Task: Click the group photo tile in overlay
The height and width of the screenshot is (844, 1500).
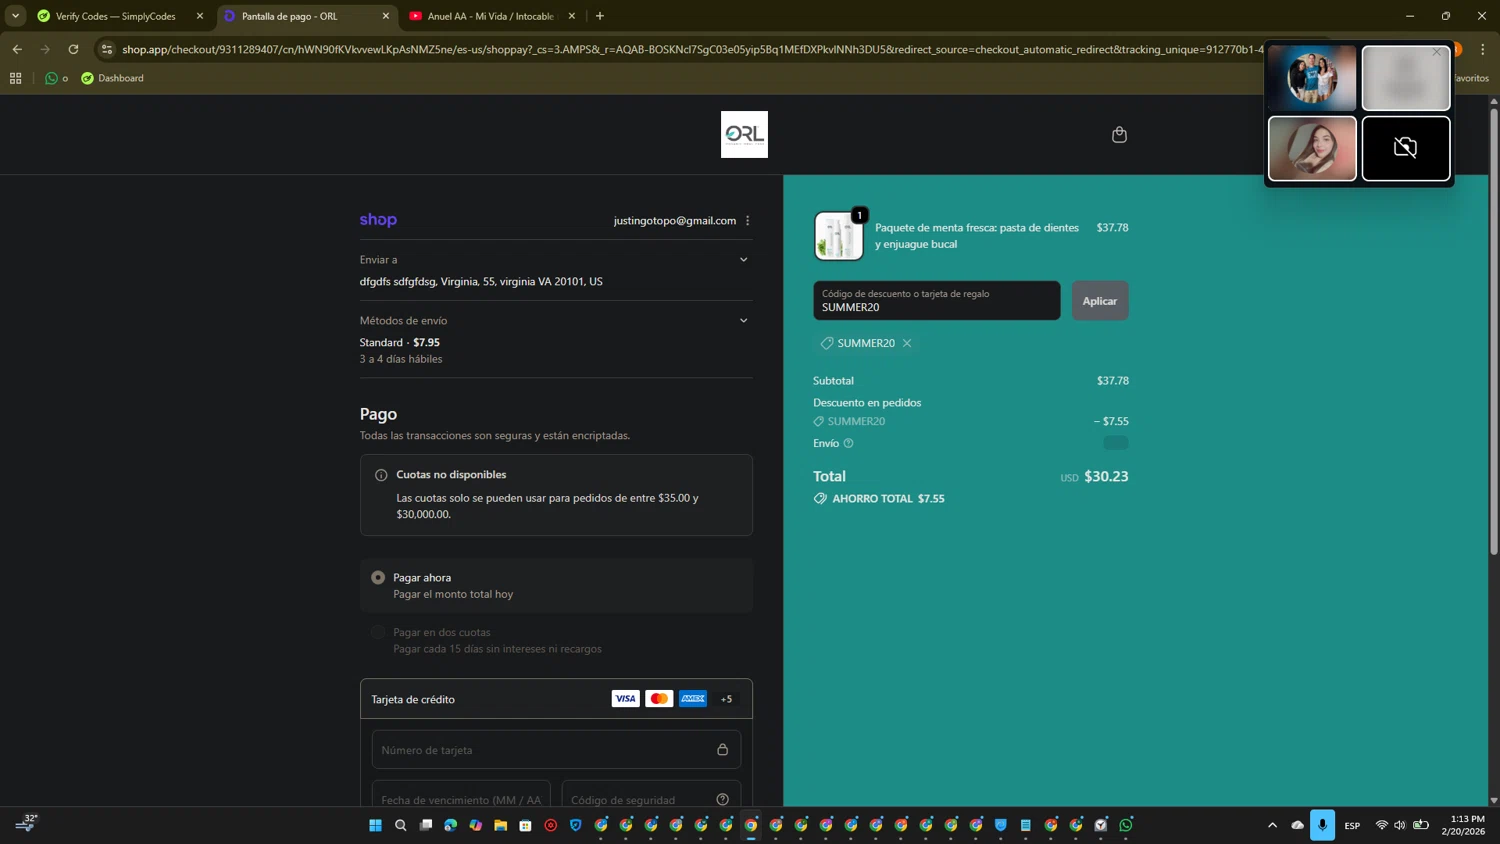Action: pyautogui.click(x=1312, y=77)
